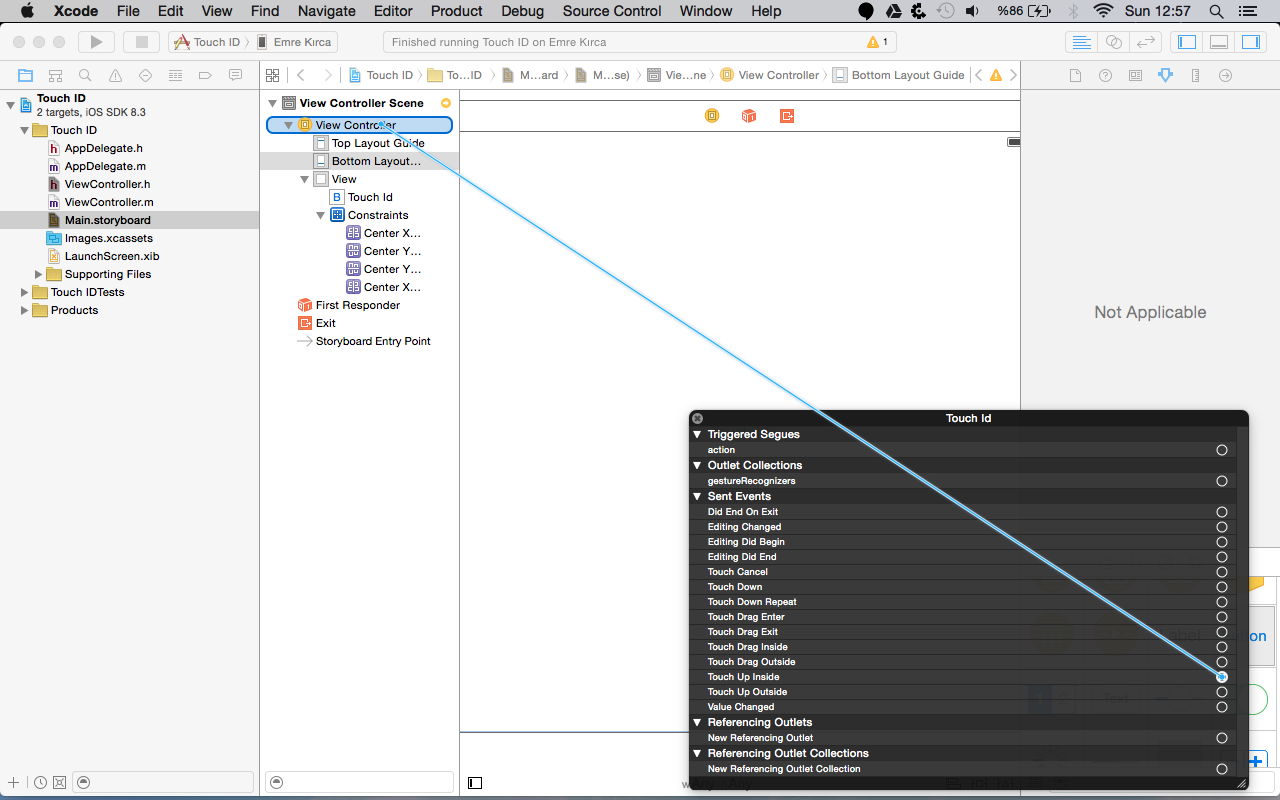Screen dimensions: 1280x800
Task: Open the Editor menu
Action: point(393,11)
